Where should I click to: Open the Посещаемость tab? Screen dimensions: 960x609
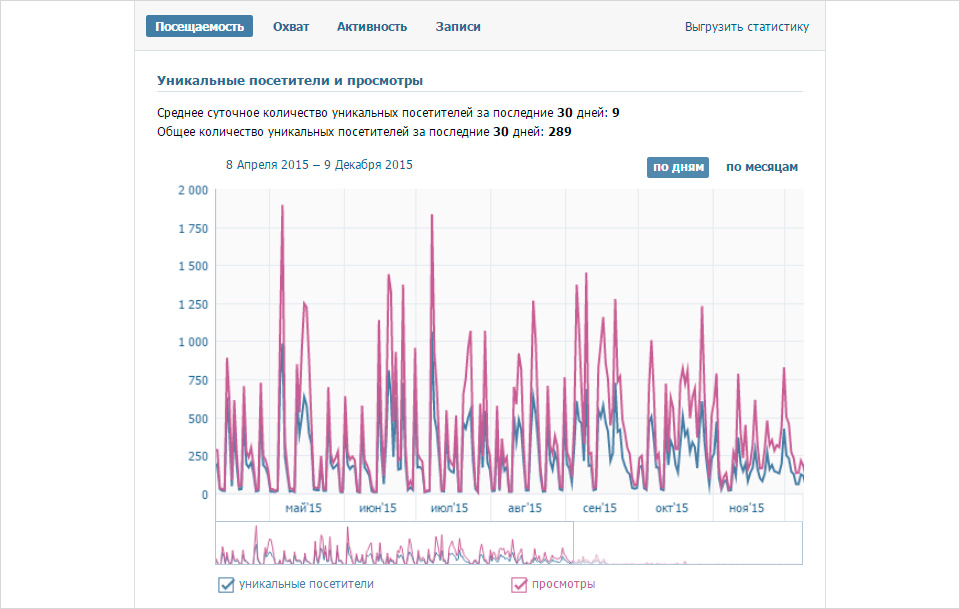click(x=199, y=26)
